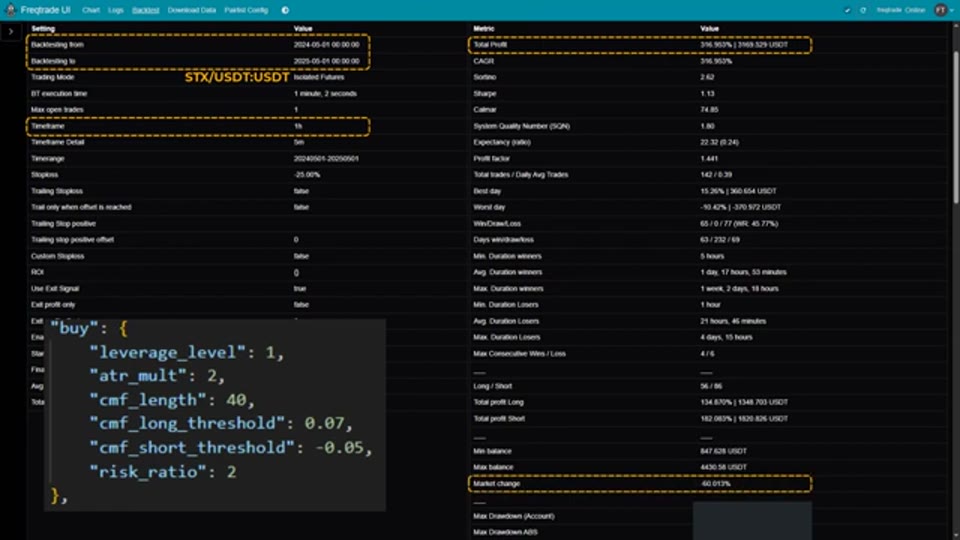Click the Market change label
Viewport: 960px width, 540px height.
point(497,484)
